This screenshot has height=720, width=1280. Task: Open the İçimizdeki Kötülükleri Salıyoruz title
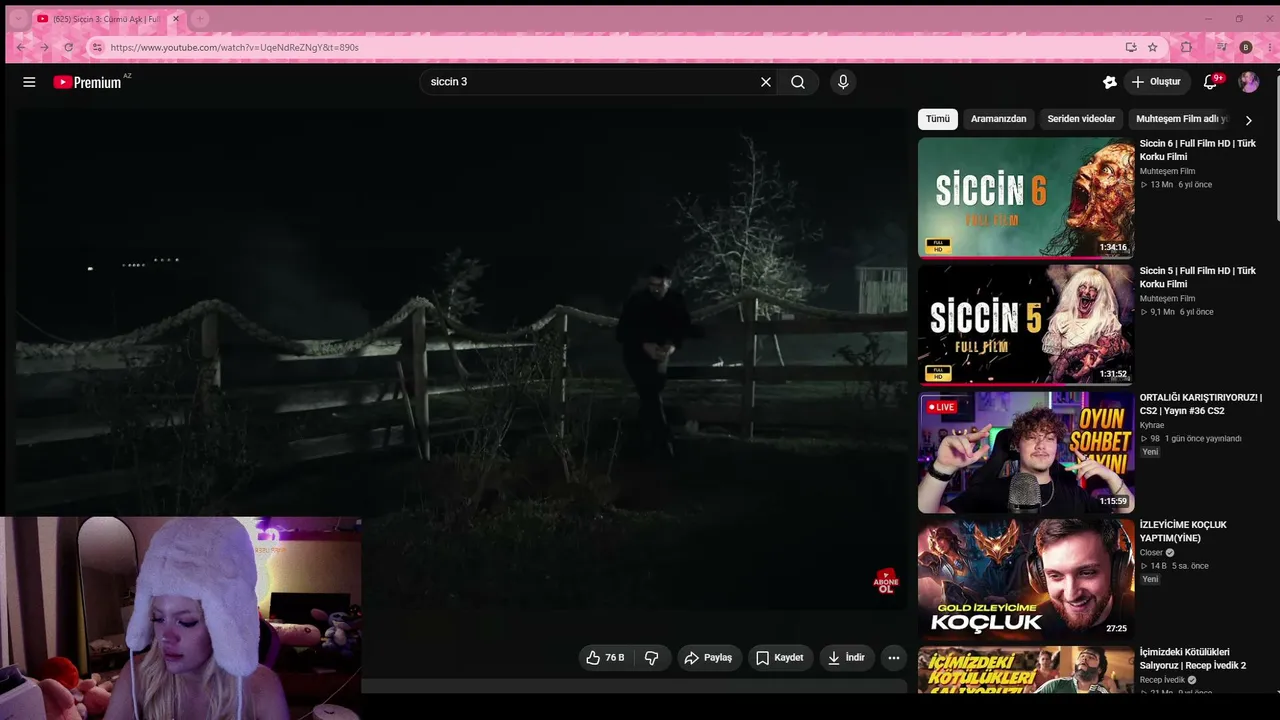[1193, 658]
